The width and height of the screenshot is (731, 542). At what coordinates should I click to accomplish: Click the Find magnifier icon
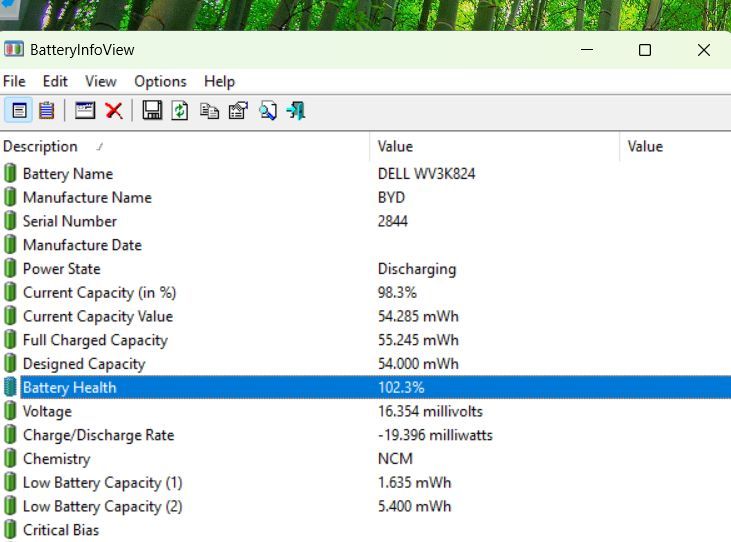(x=267, y=111)
